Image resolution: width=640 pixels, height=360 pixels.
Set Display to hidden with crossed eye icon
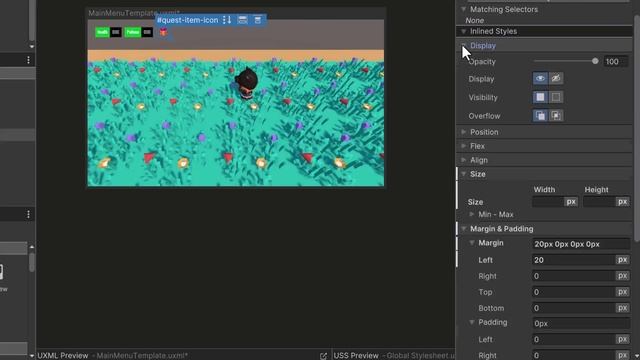pyautogui.click(x=556, y=78)
